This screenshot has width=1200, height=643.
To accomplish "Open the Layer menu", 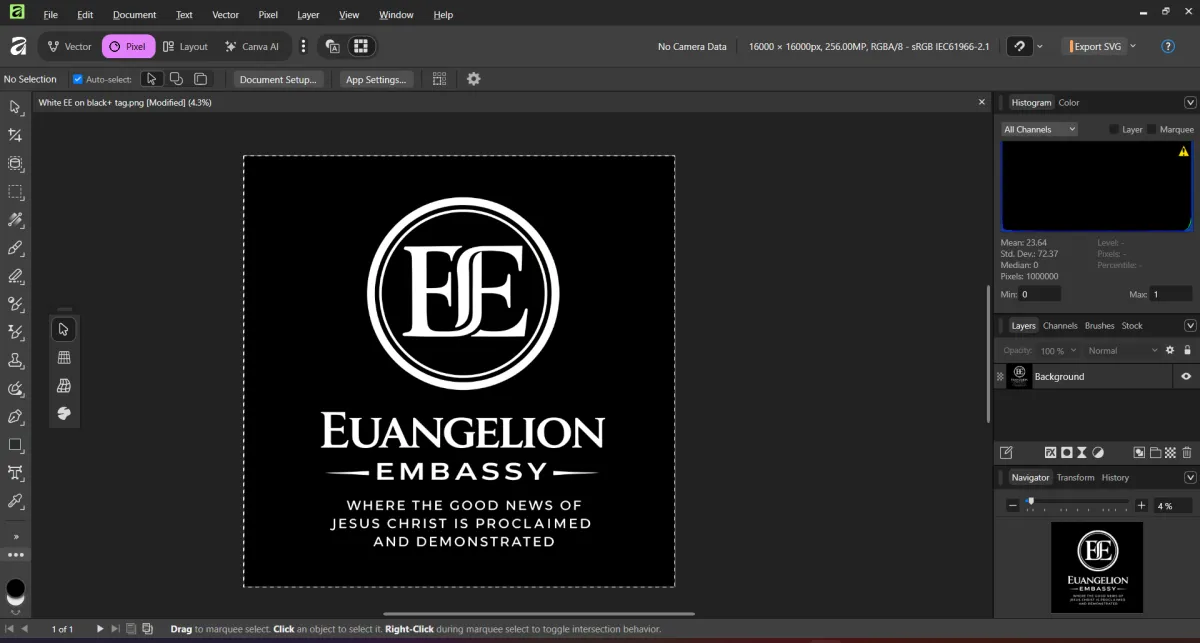I will click(x=308, y=15).
